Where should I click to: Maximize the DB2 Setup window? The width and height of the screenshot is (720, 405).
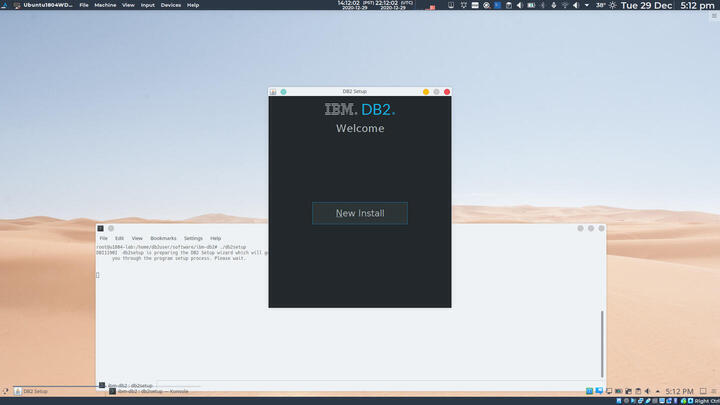(436, 92)
